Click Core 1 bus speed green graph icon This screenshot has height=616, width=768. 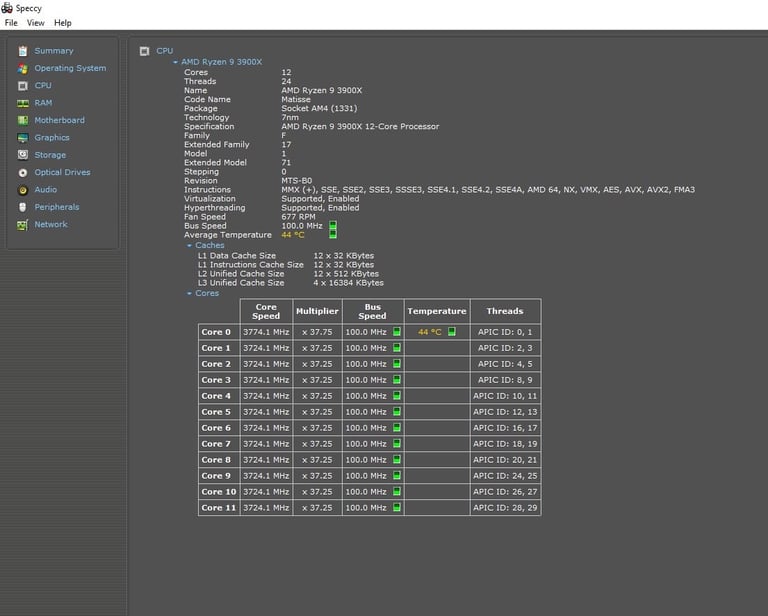coord(397,348)
